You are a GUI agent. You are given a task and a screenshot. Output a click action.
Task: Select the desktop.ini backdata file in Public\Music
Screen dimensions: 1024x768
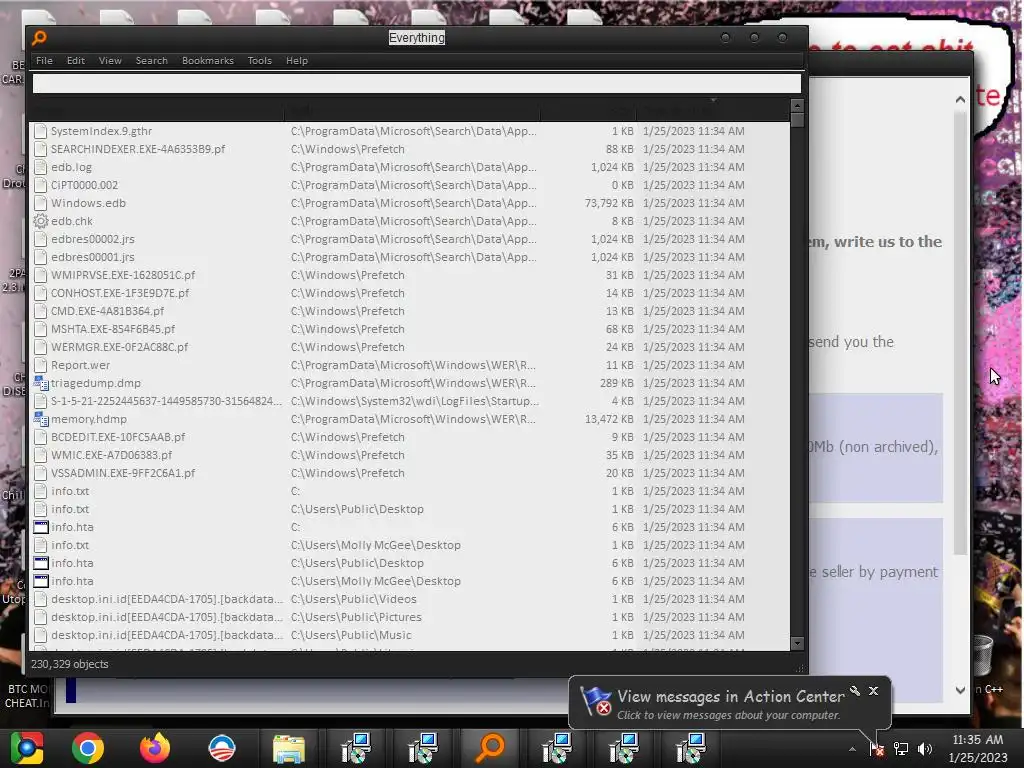coord(167,635)
